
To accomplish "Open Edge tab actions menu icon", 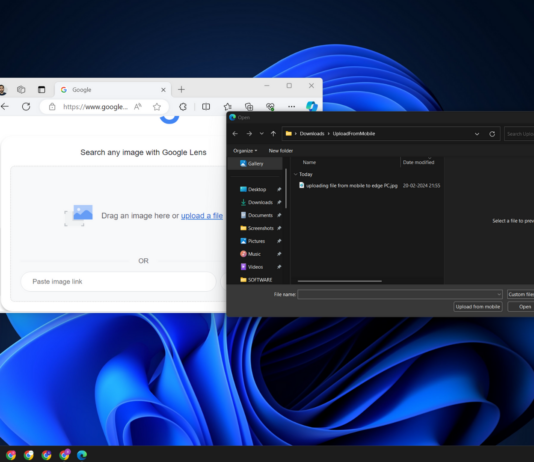I will 42,90.
